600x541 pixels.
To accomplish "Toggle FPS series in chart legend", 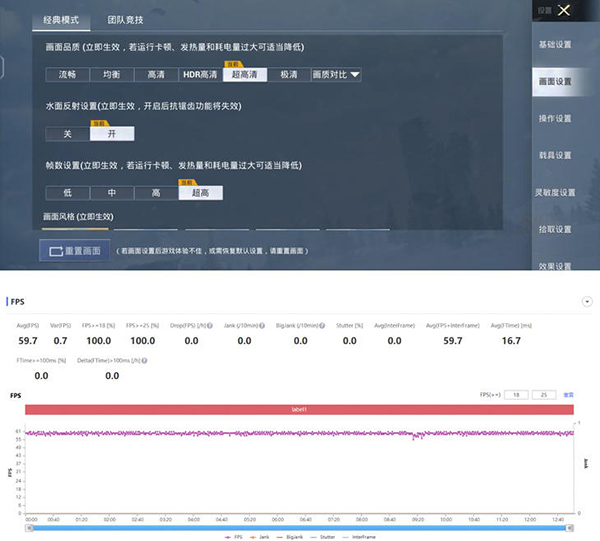I will (238, 535).
